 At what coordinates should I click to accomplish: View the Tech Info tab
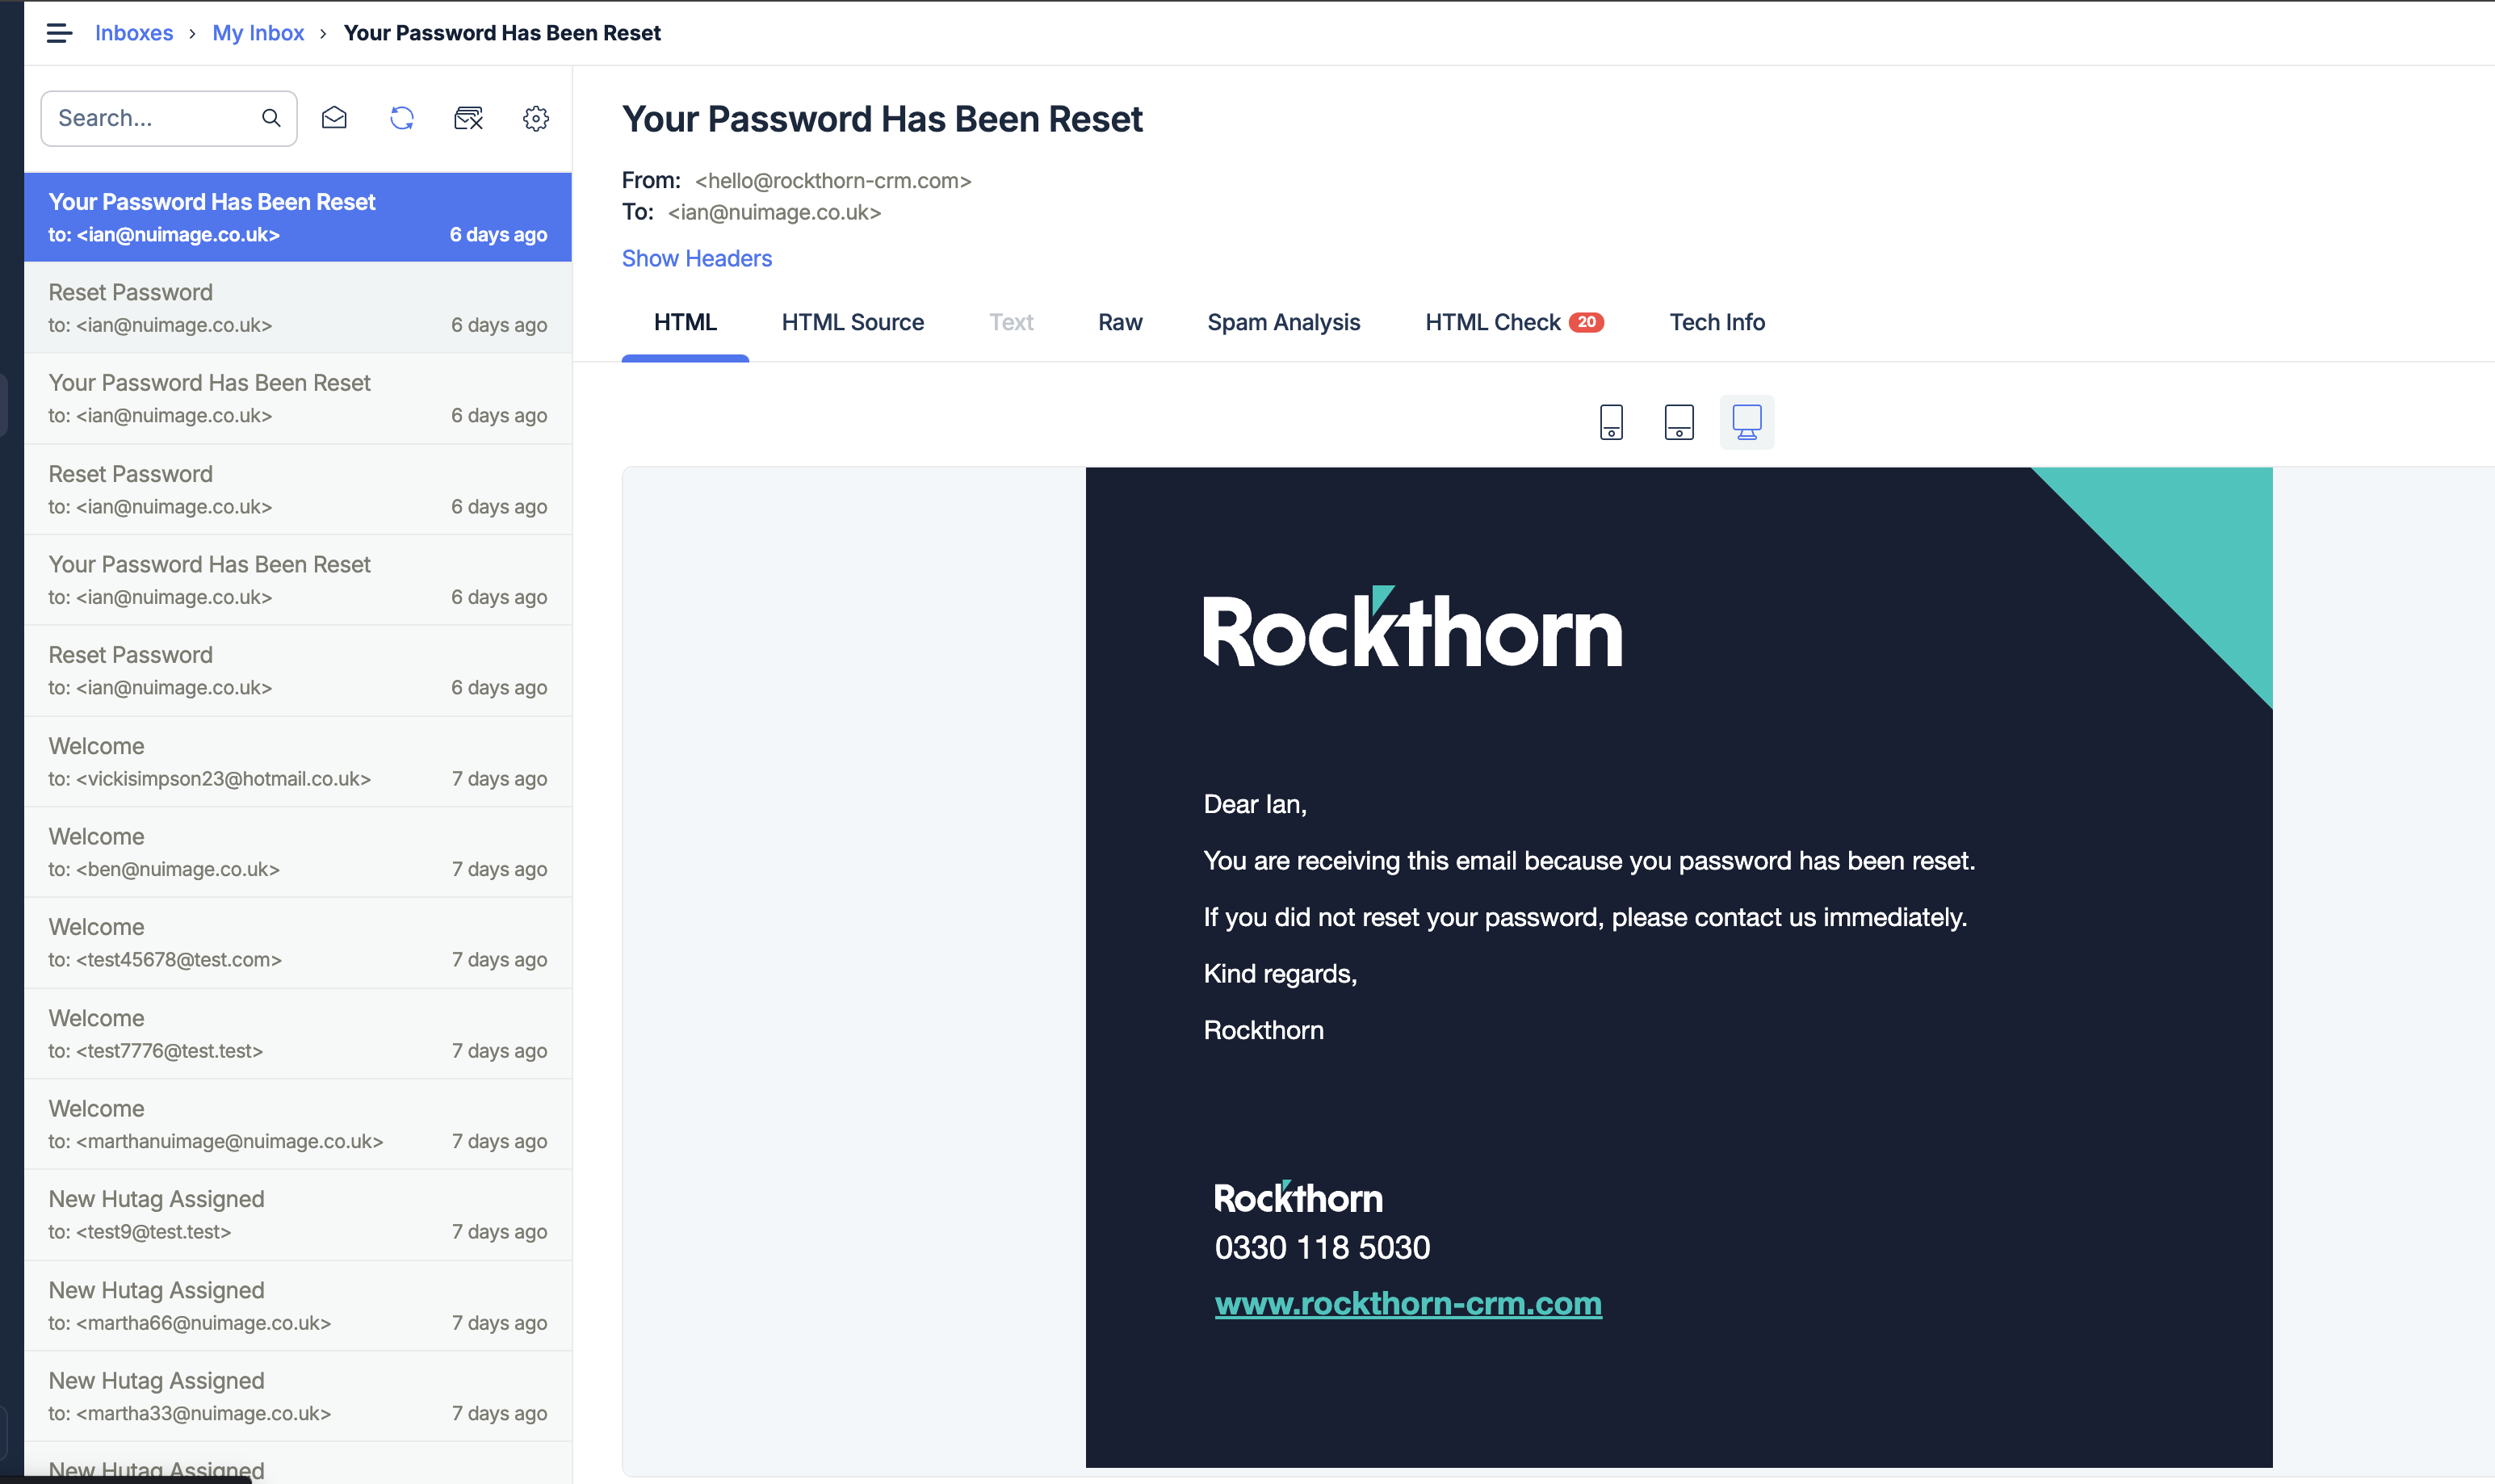pos(1716,322)
